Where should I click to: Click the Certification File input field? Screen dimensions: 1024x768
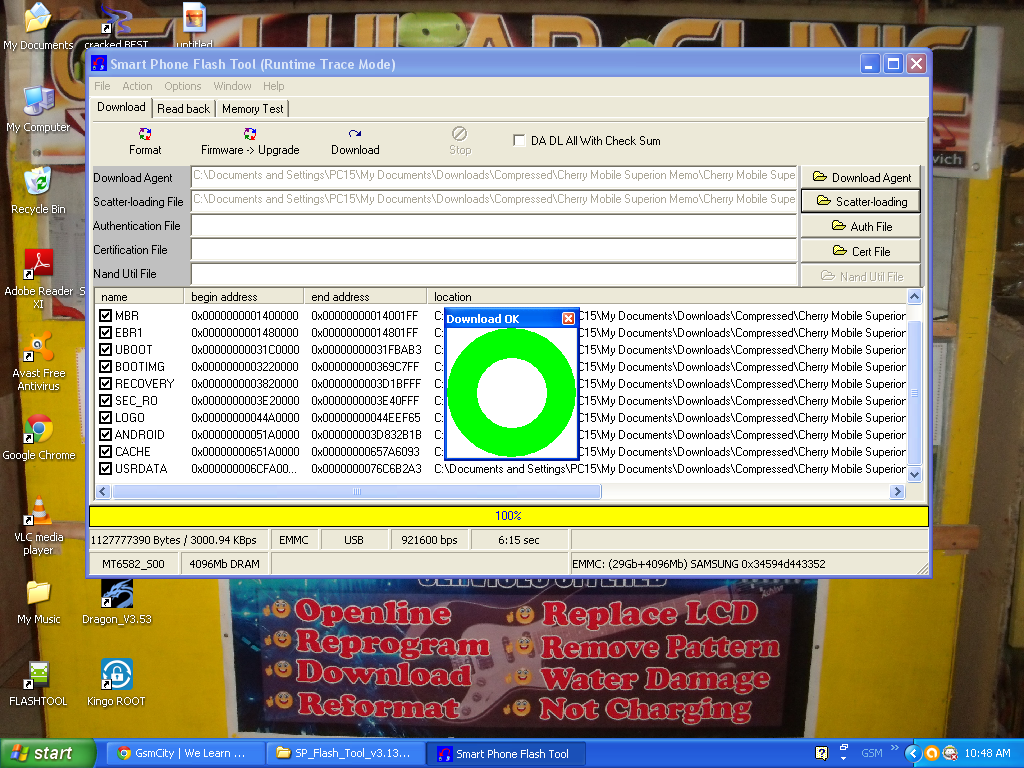click(494, 250)
